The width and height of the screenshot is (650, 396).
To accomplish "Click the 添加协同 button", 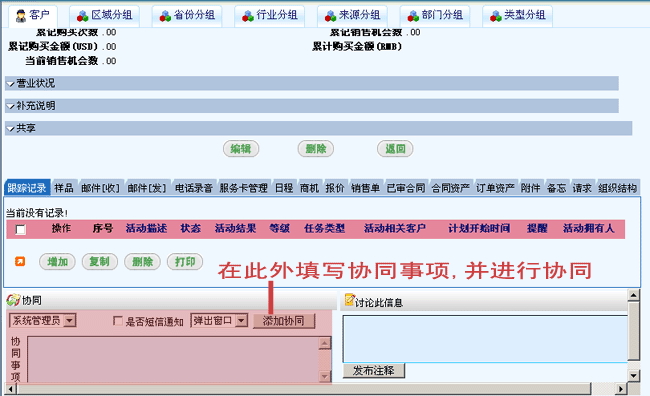I will (x=284, y=321).
